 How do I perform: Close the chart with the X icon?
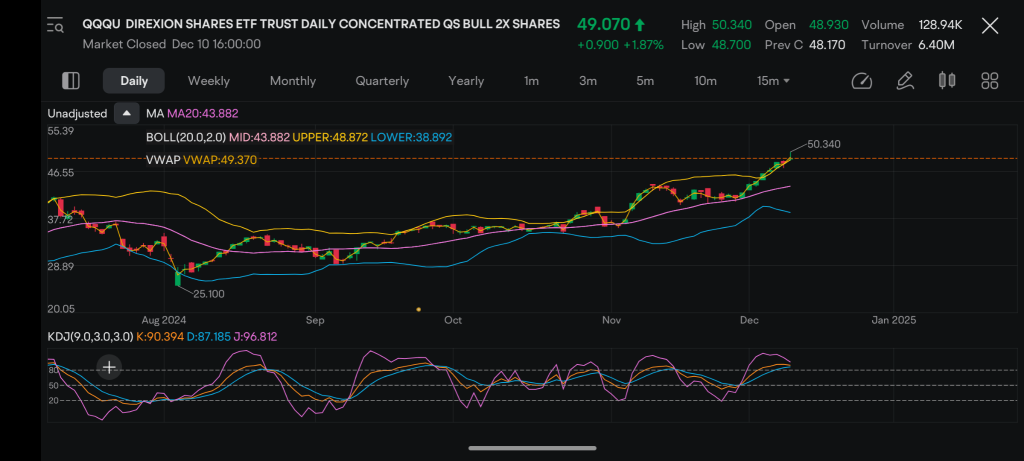[989, 26]
